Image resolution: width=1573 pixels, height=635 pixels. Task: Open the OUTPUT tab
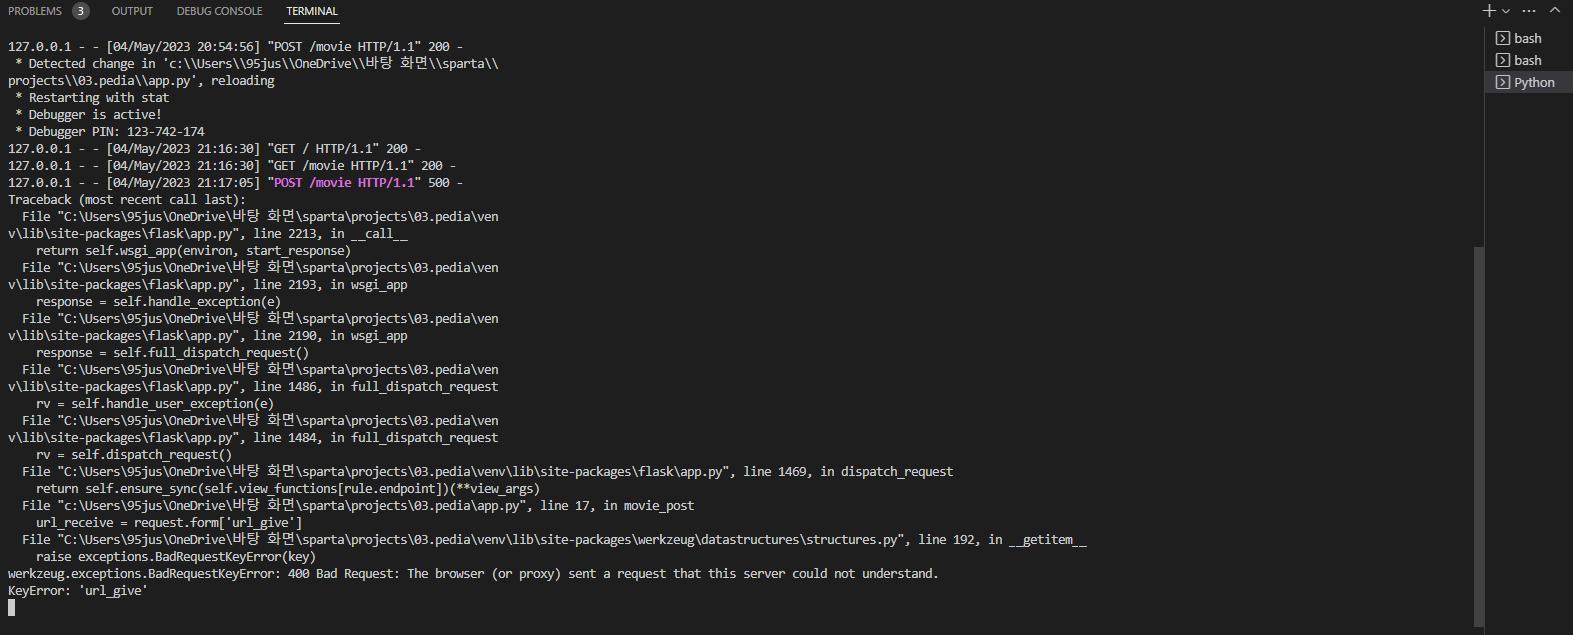click(x=132, y=11)
